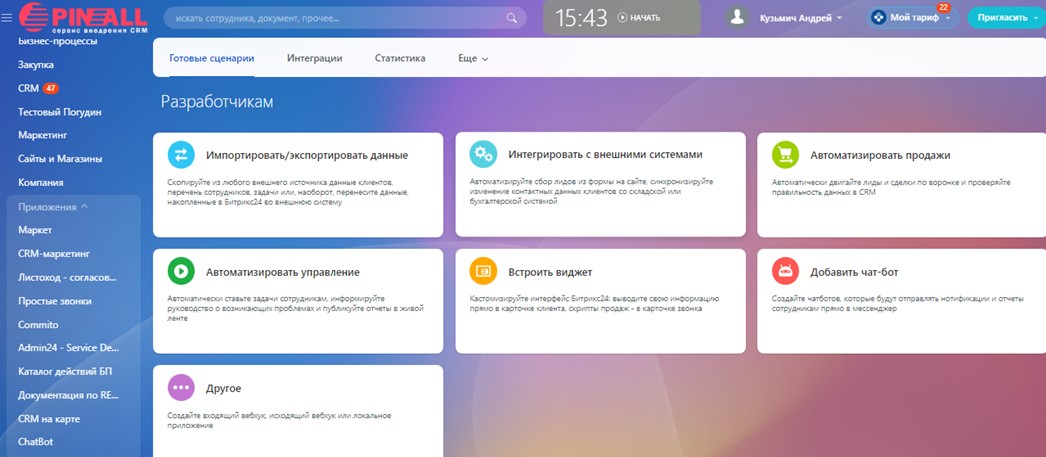Click the green play icon for management automation
The width and height of the screenshot is (1046, 457).
click(181, 271)
